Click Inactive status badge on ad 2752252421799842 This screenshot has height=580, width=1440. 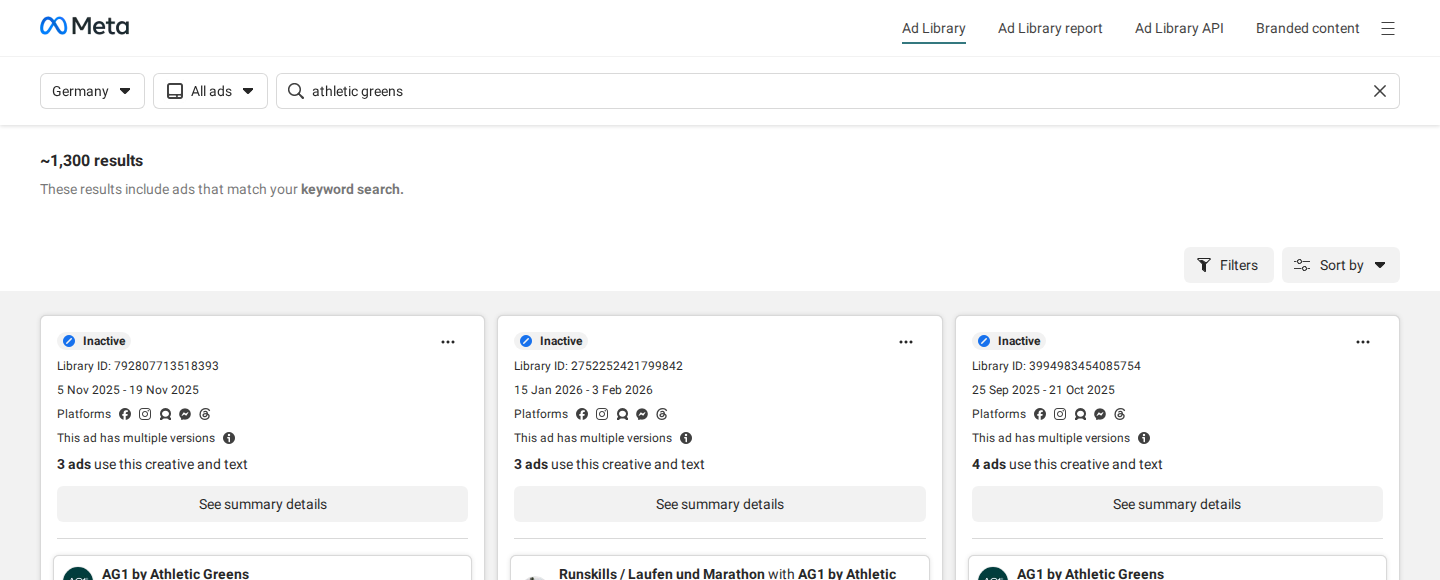[551, 341]
